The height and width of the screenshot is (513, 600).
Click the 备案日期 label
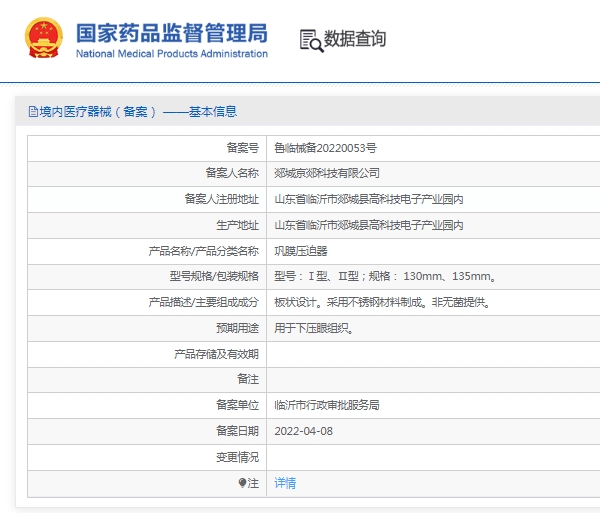(x=238, y=431)
